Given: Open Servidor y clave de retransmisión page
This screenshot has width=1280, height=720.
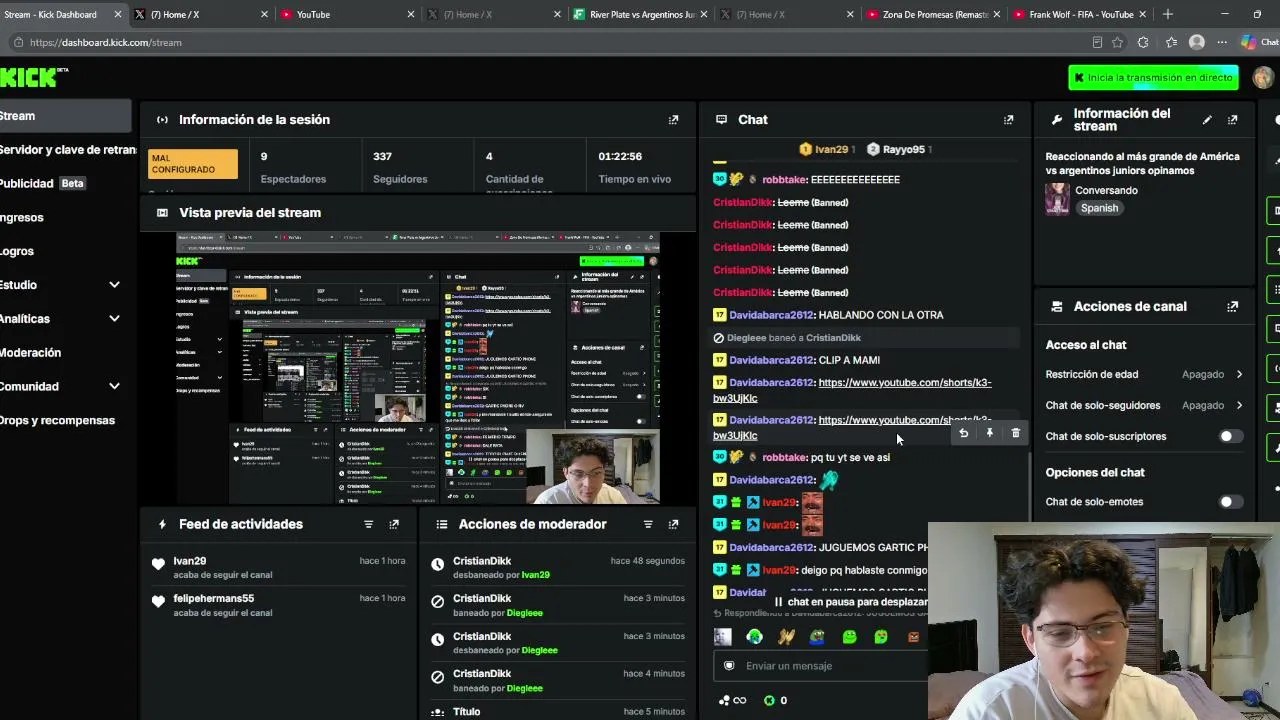Looking at the screenshot, I should tap(68, 150).
